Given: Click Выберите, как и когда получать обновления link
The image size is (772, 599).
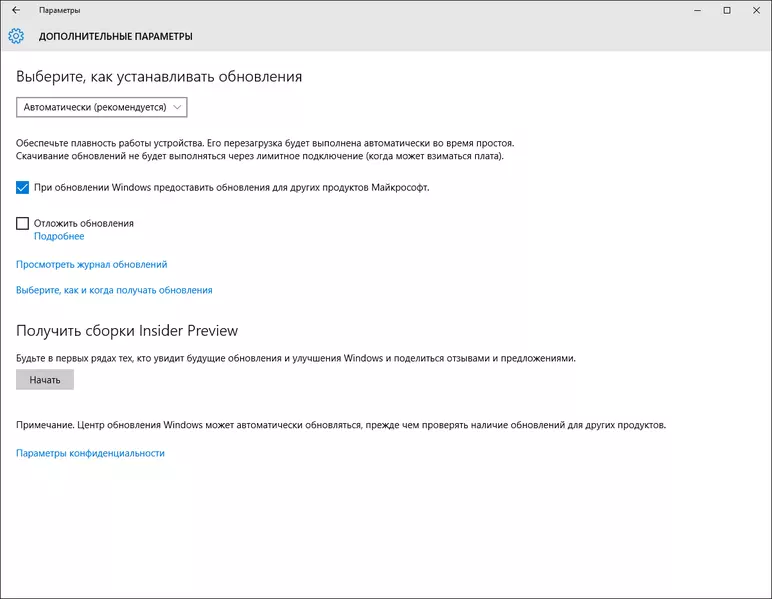Looking at the screenshot, I should (x=114, y=290).
